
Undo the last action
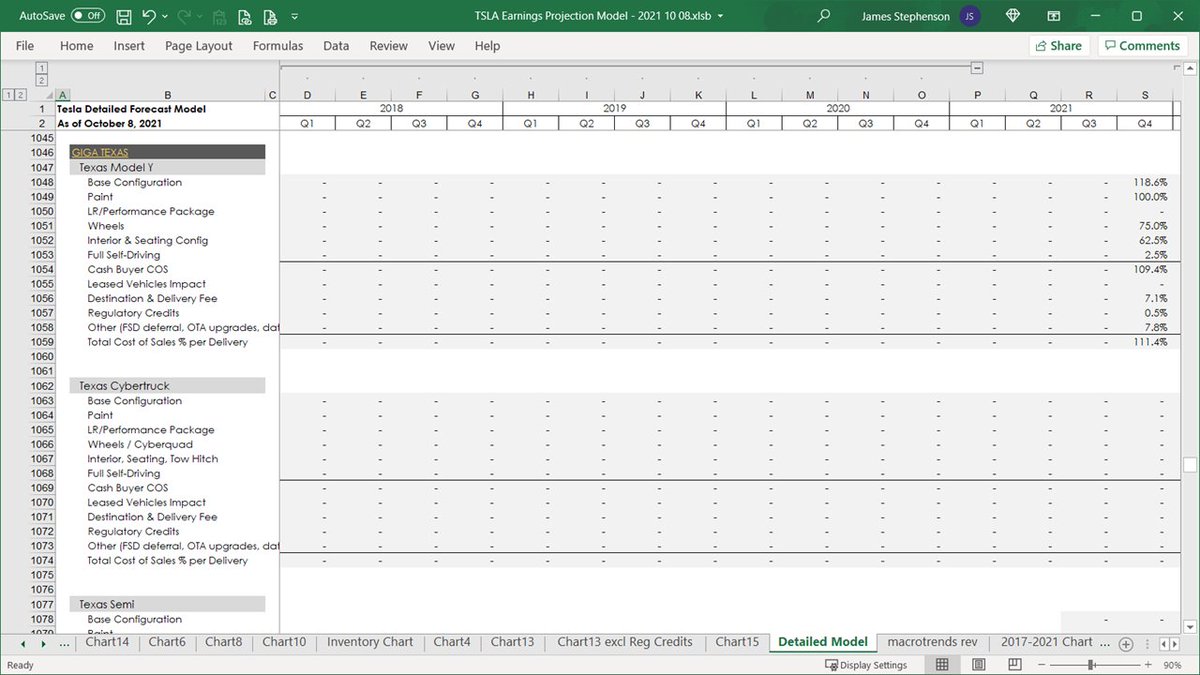[148, 16]
